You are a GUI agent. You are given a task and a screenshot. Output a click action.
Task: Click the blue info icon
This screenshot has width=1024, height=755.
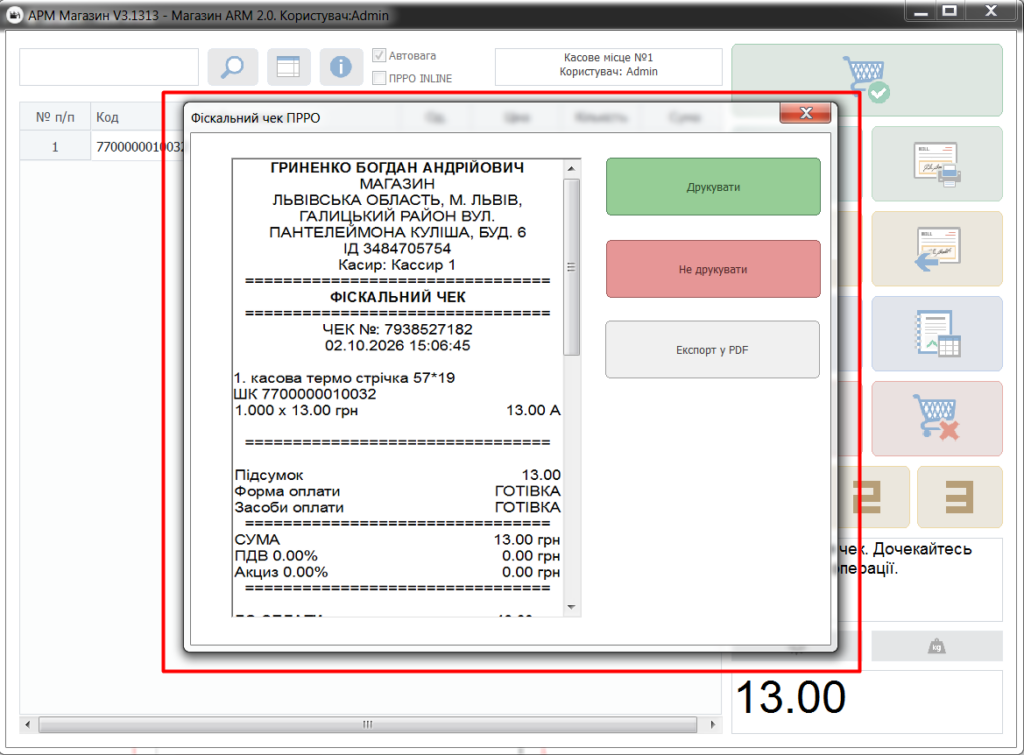(341, 67)
